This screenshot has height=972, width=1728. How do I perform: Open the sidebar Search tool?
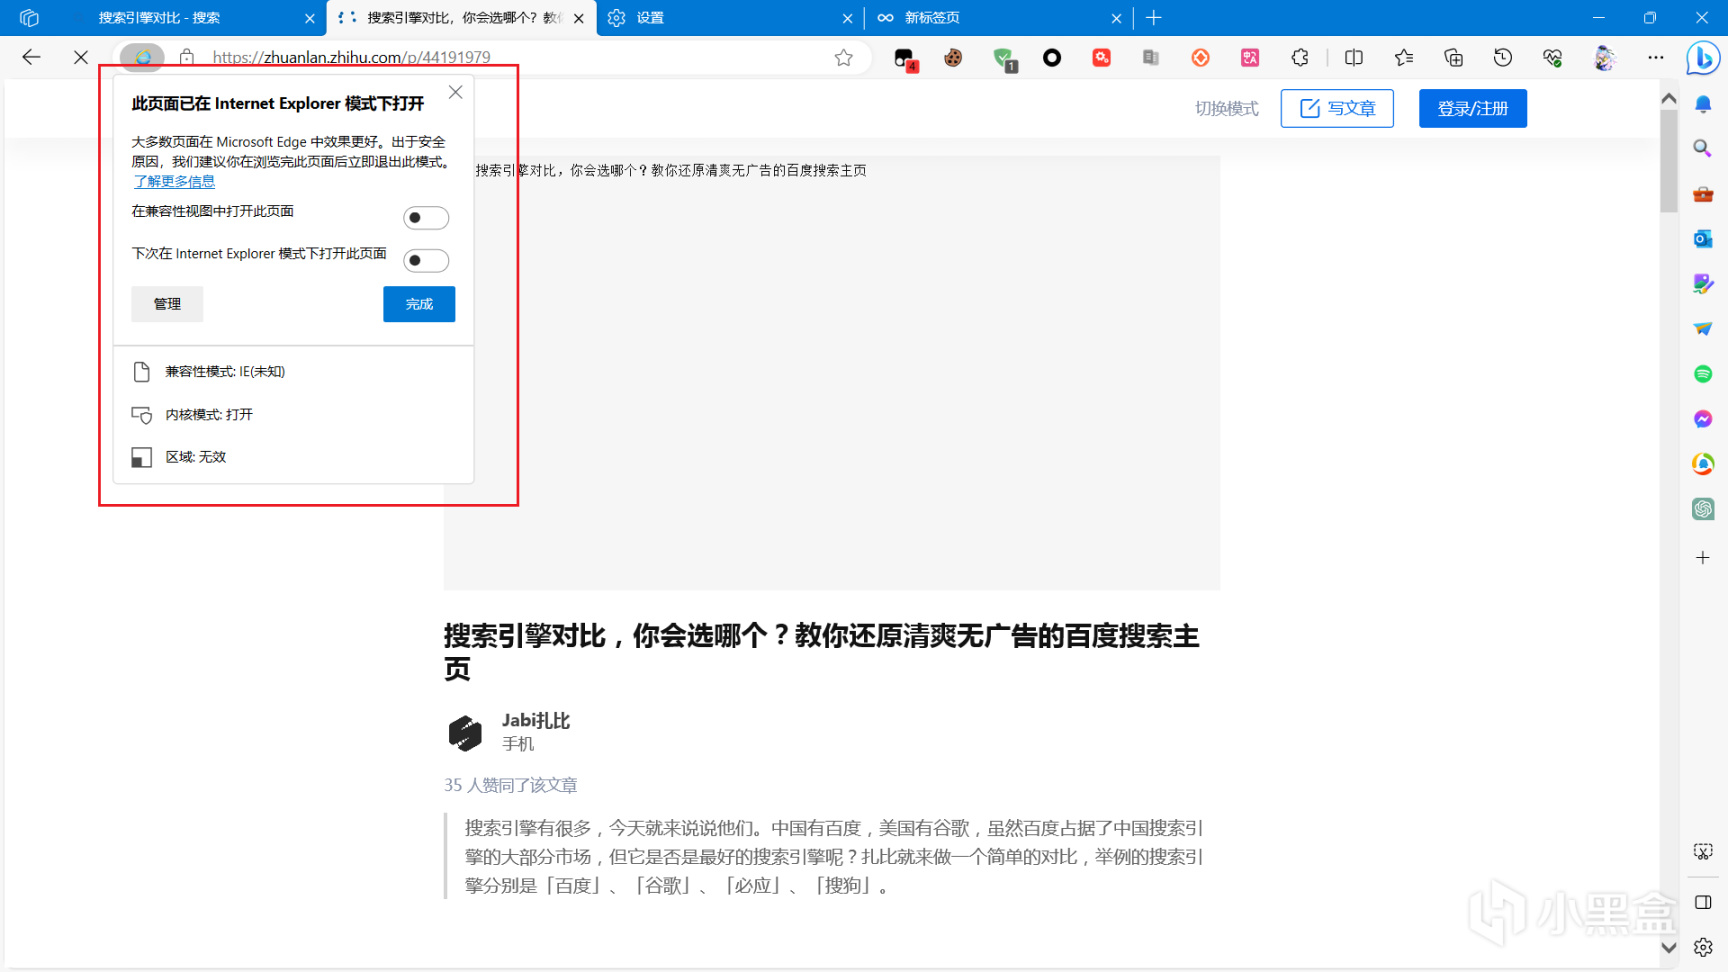point(1703,149)
